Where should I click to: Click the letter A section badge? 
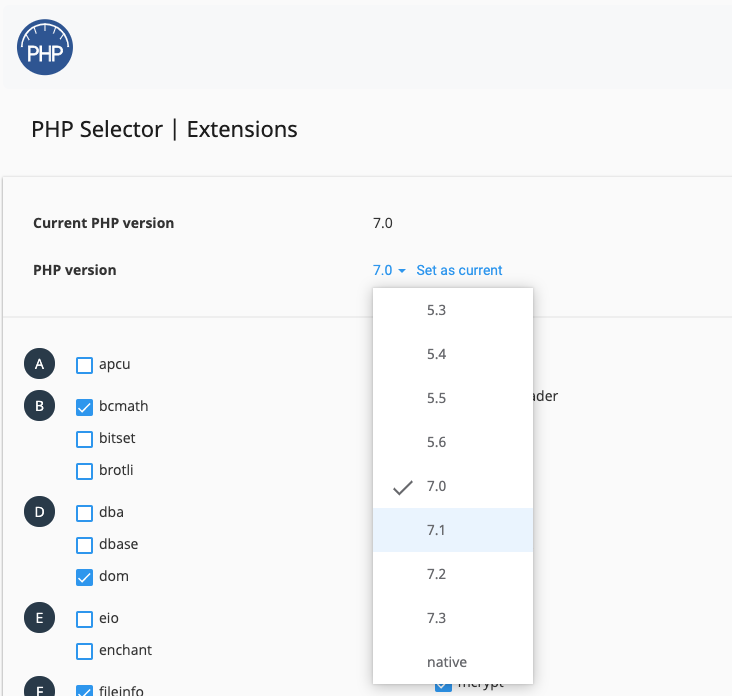tap(40, 364)
